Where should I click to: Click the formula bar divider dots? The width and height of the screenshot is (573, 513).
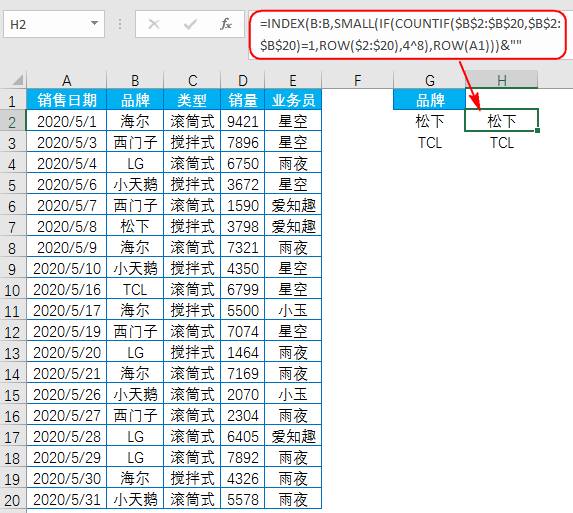(x=120, y=24)
